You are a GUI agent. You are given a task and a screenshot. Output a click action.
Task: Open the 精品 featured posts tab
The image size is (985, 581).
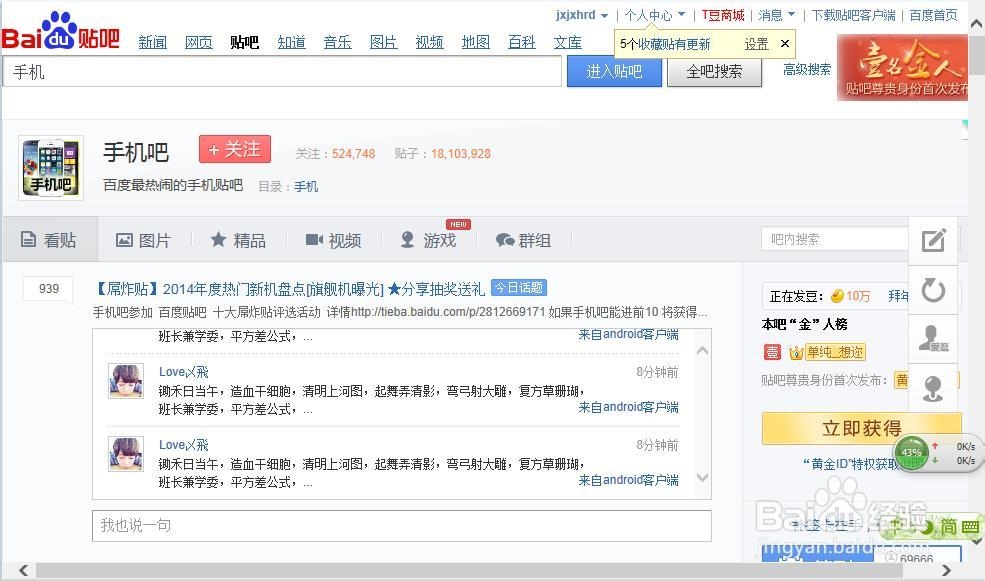238,240
